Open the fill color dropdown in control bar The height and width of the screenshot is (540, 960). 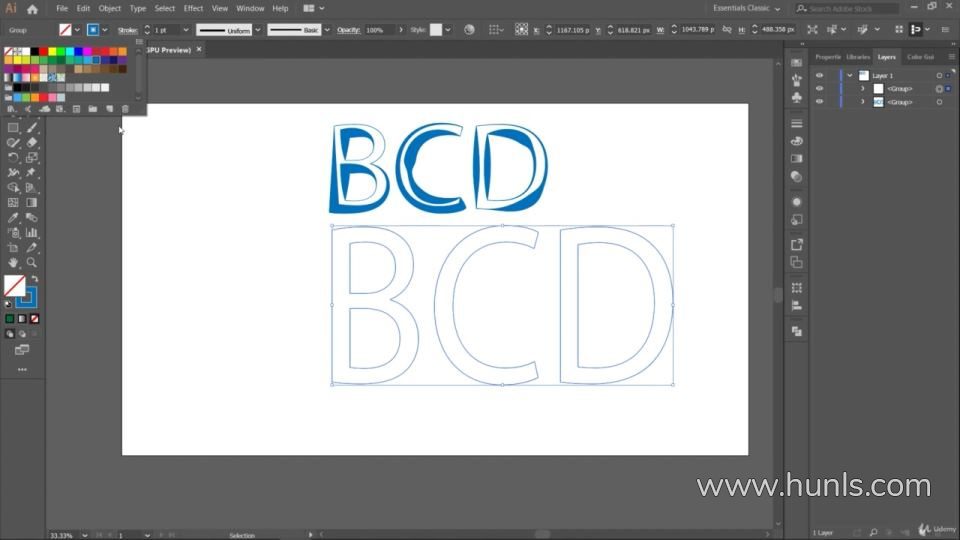pos(77,29)
